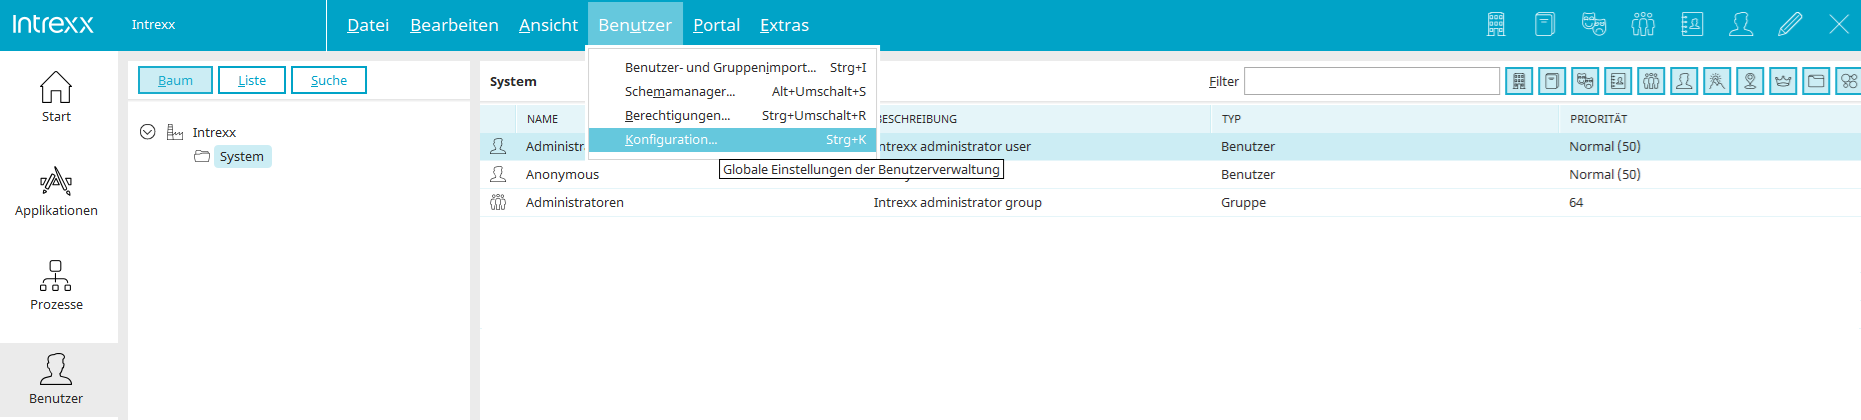Toggle group people filter button

click(1651, 81)
